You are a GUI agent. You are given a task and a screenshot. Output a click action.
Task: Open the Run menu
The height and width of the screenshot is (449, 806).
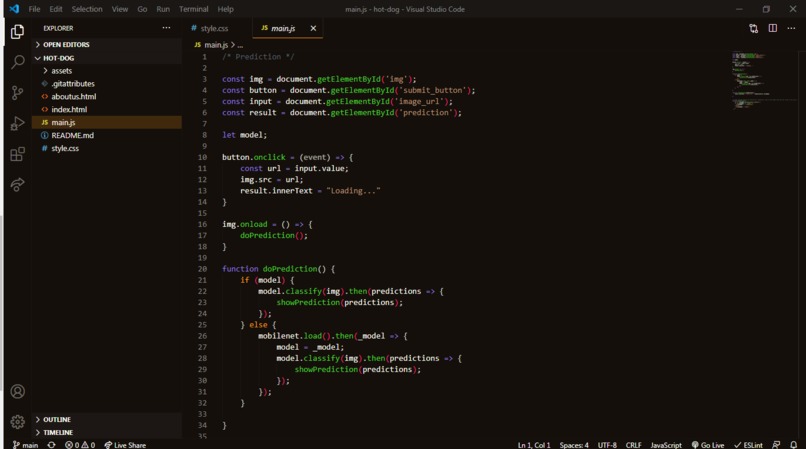point(163,9)
